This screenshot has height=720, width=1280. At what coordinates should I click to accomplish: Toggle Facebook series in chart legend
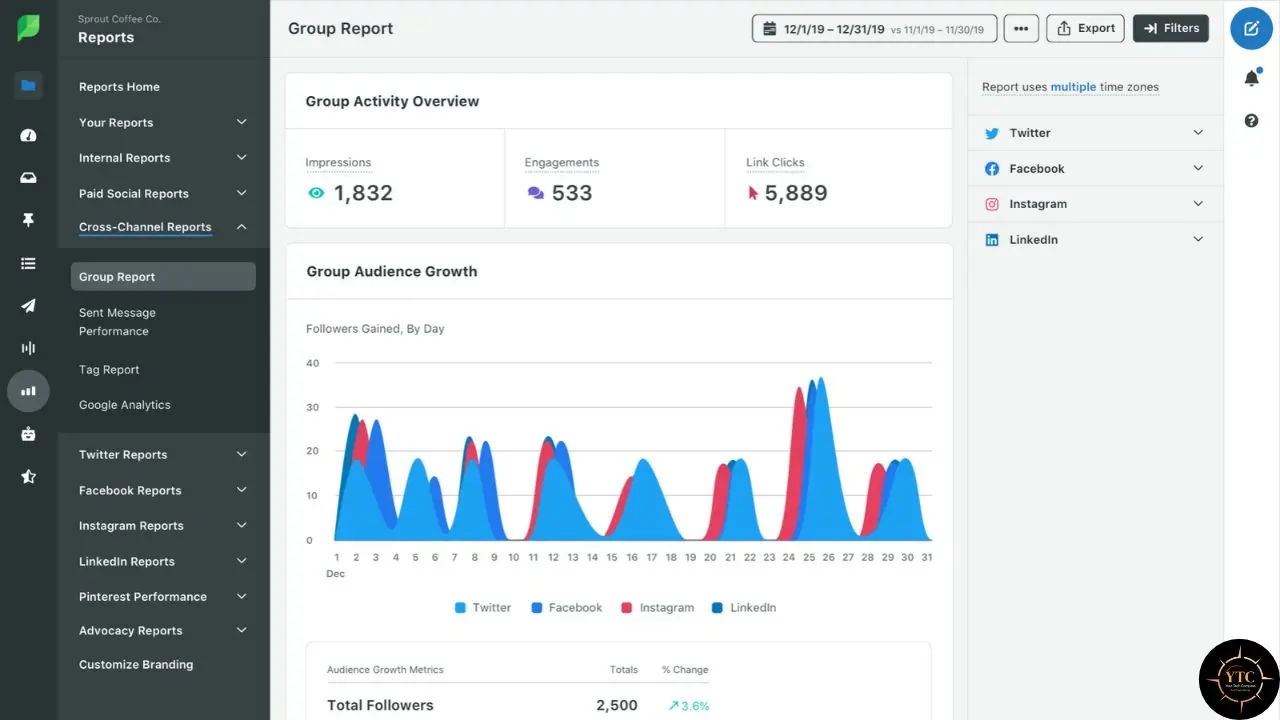coord(567,607)
